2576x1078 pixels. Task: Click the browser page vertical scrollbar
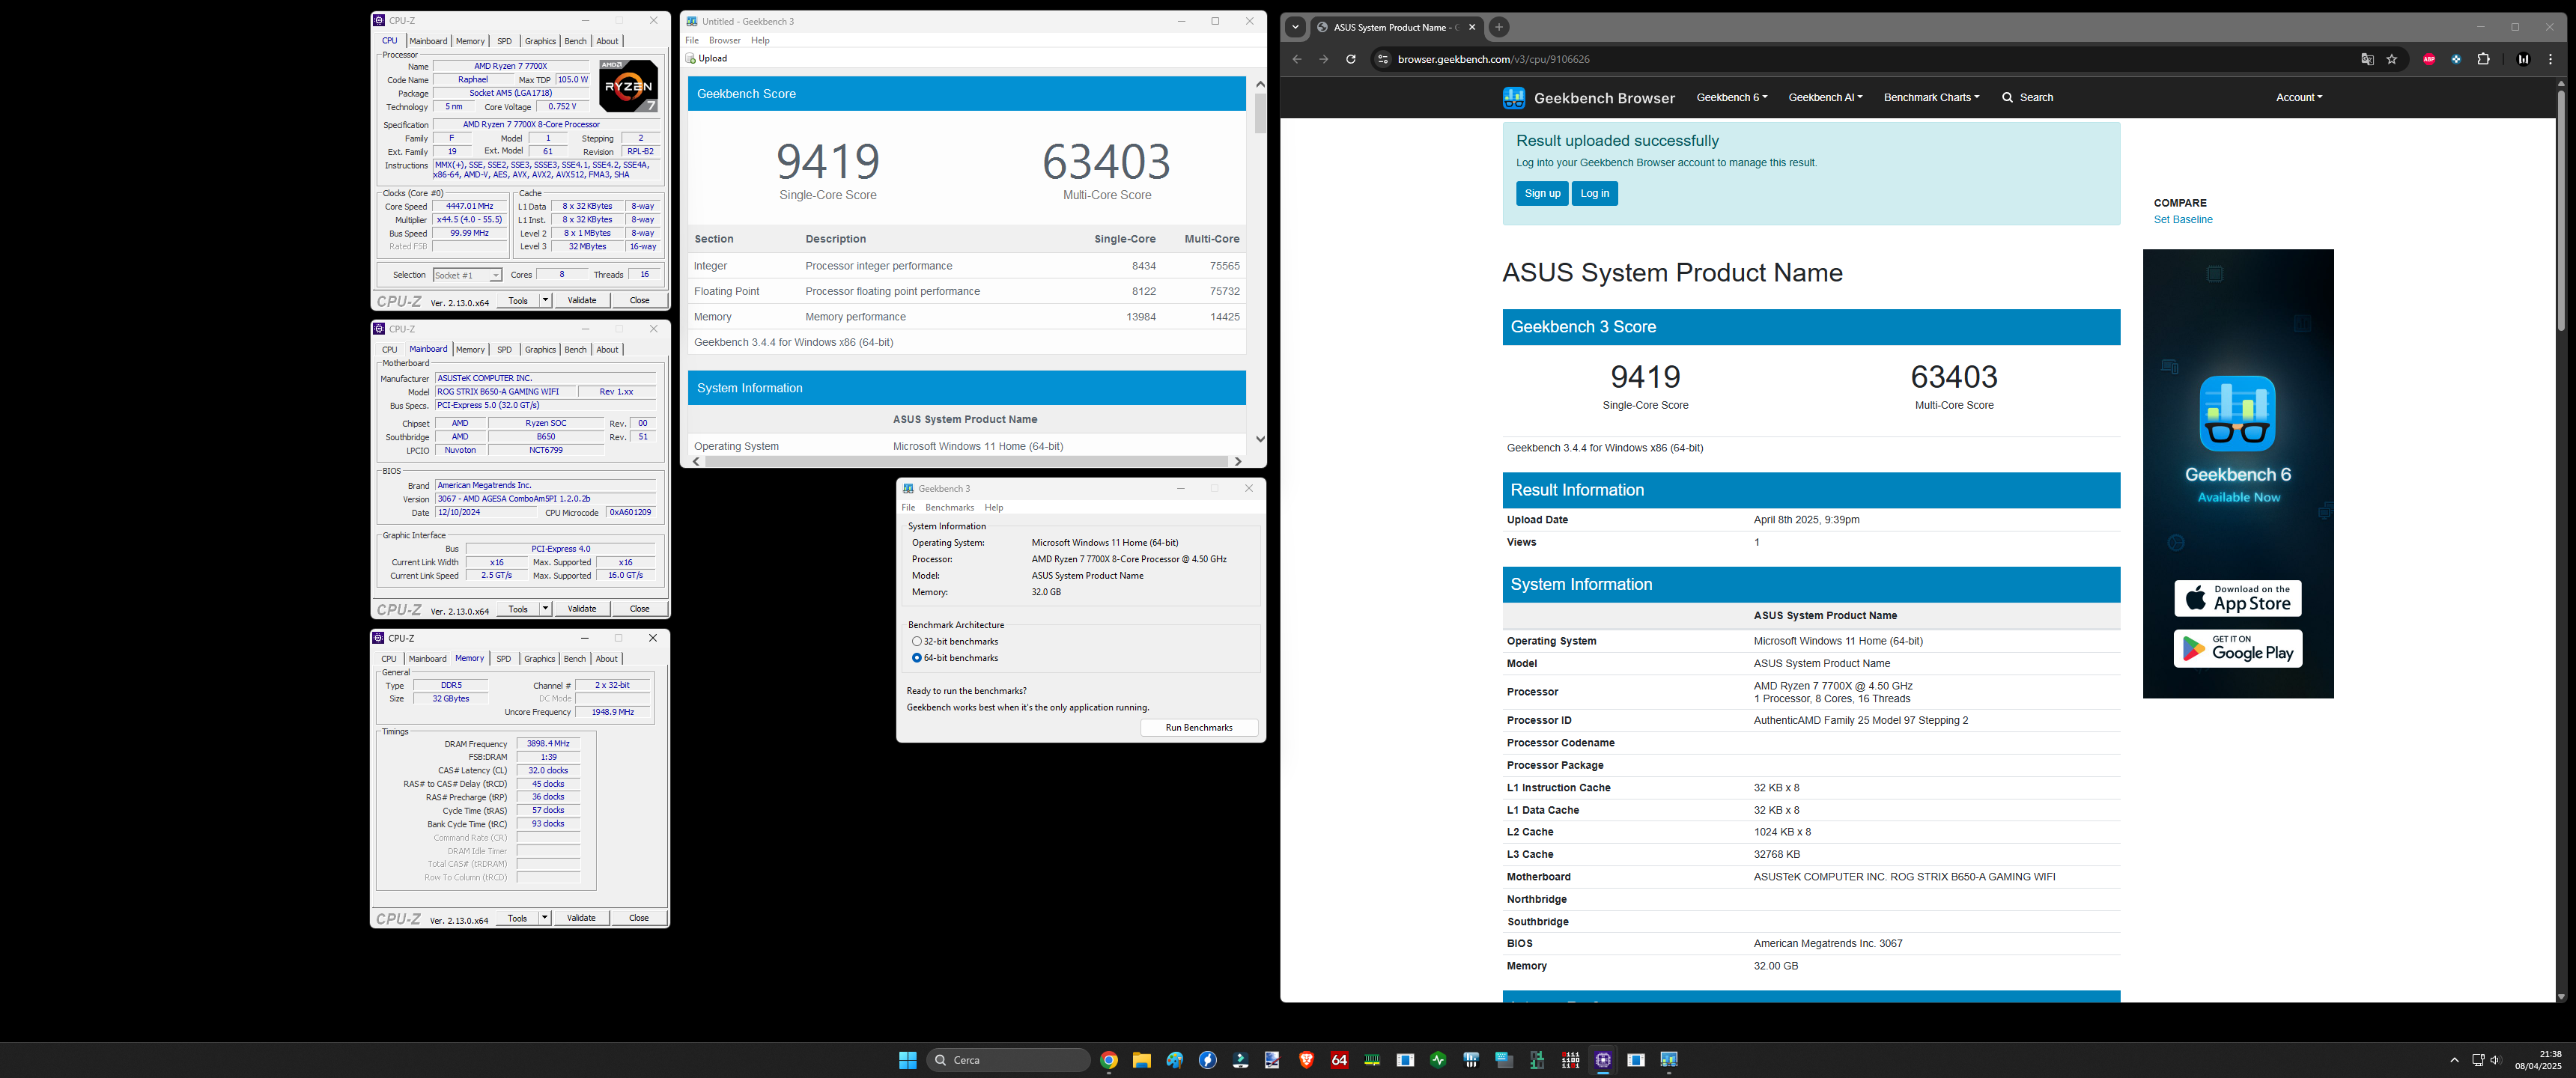click(x=2560, y=210)
